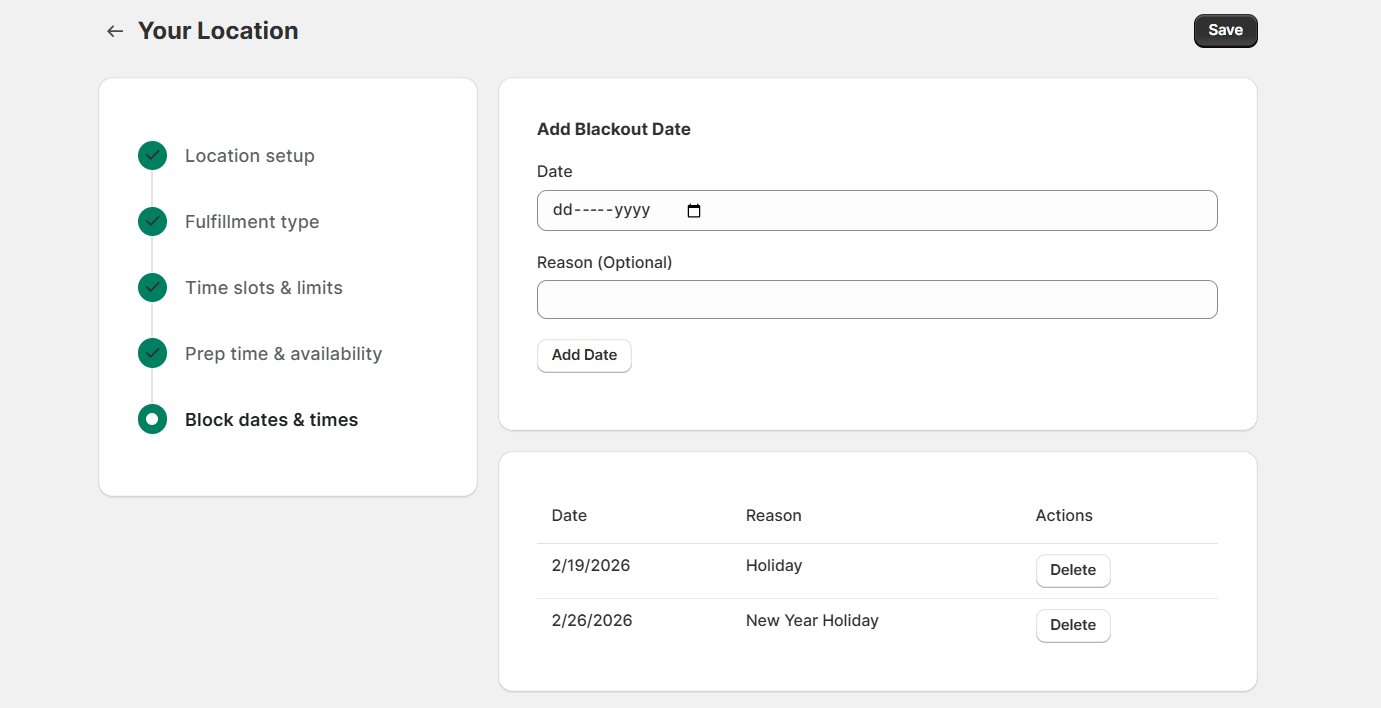This screenshot has width=1381, height=708.
Task: Select the Block dates & times step
Action: click(271, 420)
